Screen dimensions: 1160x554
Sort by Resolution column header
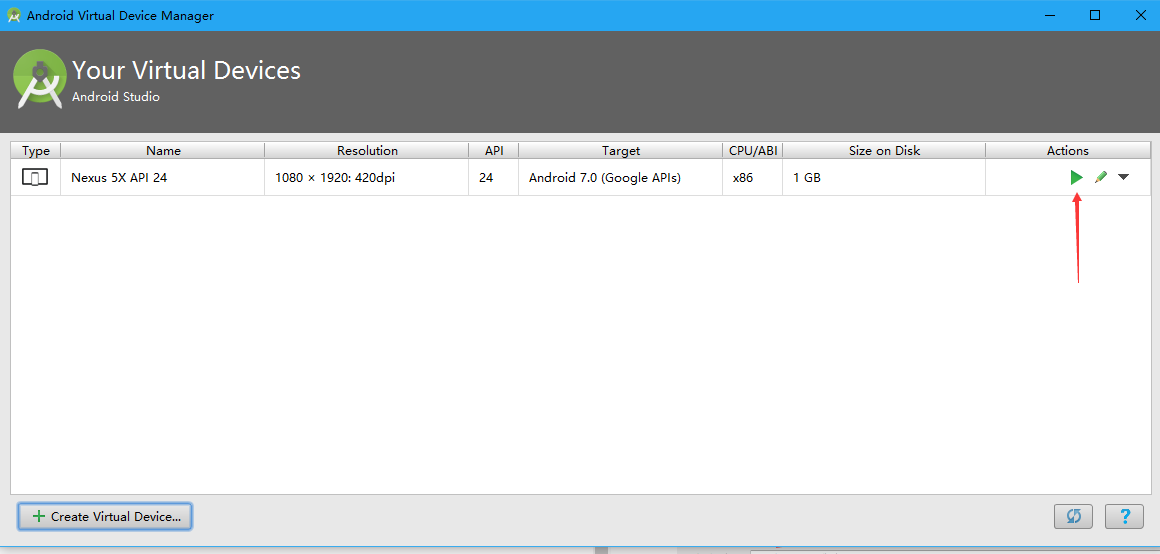point(367,150)
